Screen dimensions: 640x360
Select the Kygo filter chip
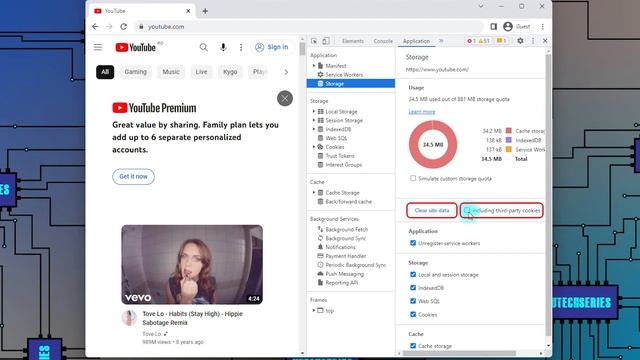coord(230,72)
